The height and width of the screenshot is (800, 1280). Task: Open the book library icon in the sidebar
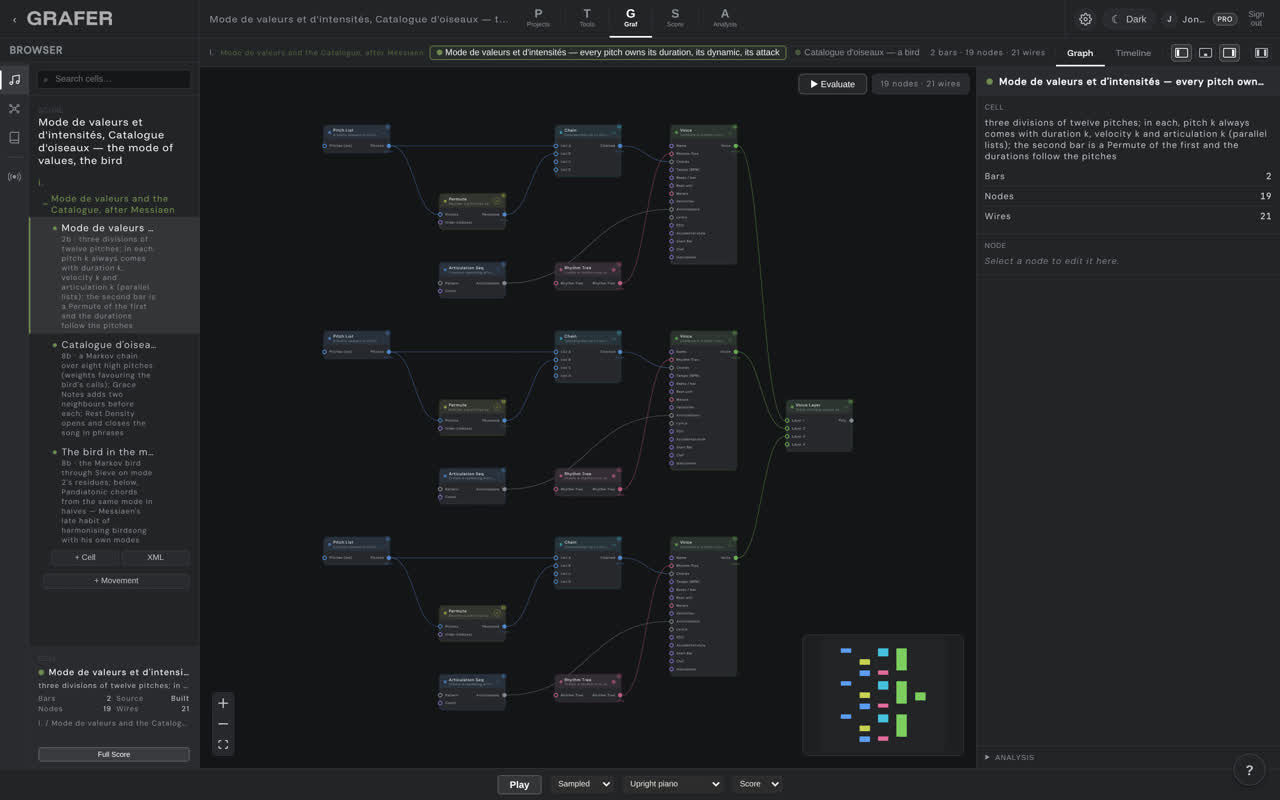tap(14, 138)
